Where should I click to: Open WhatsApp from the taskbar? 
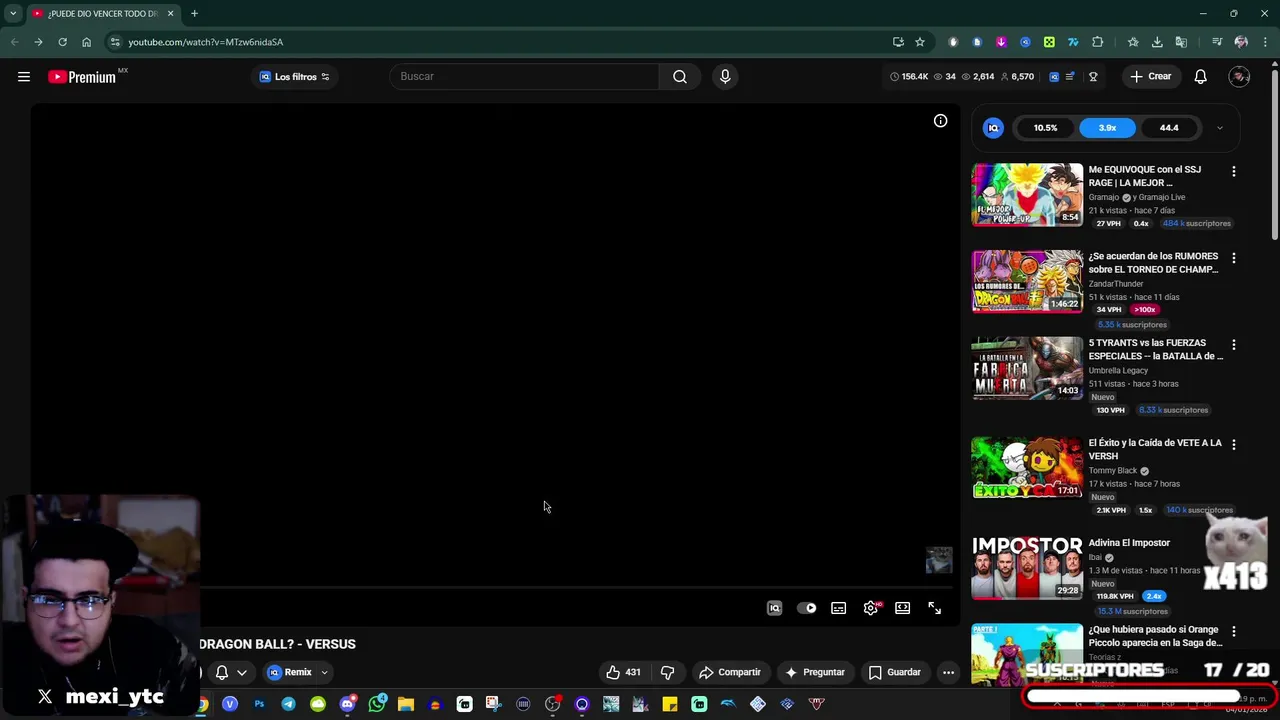[377, 704]
